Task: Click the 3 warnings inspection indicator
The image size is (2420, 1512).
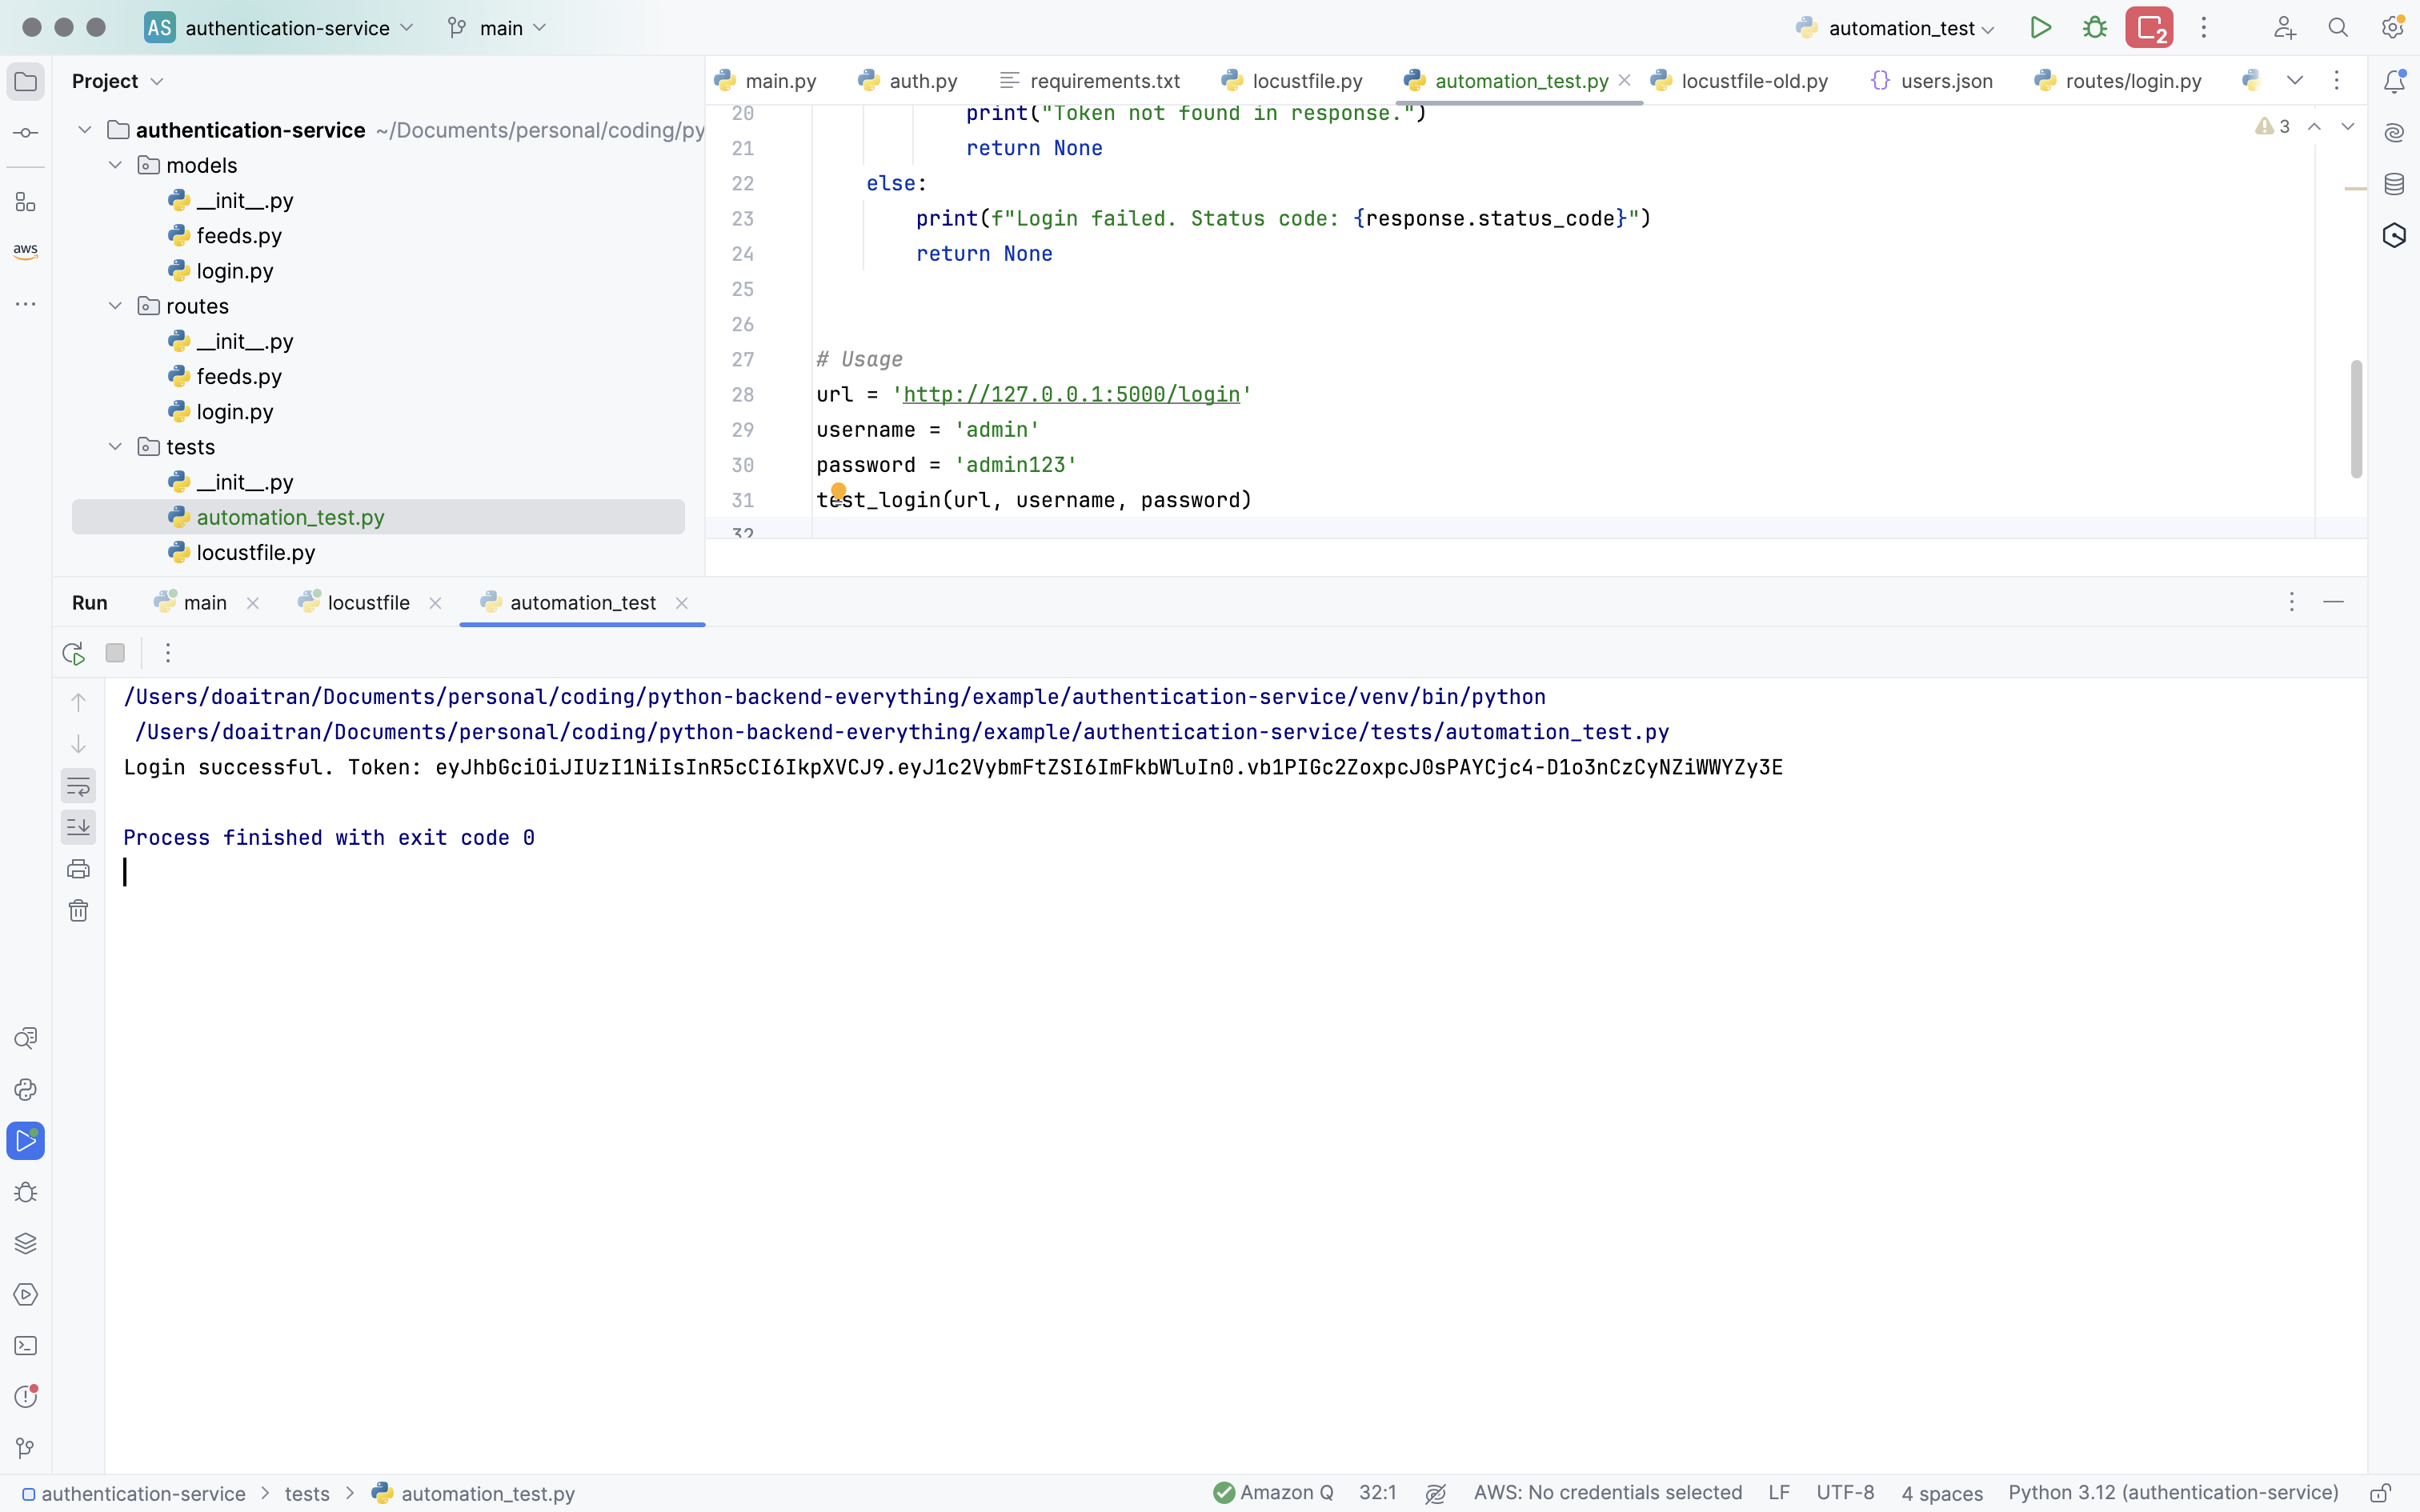Action: (x=2273, y=127)
